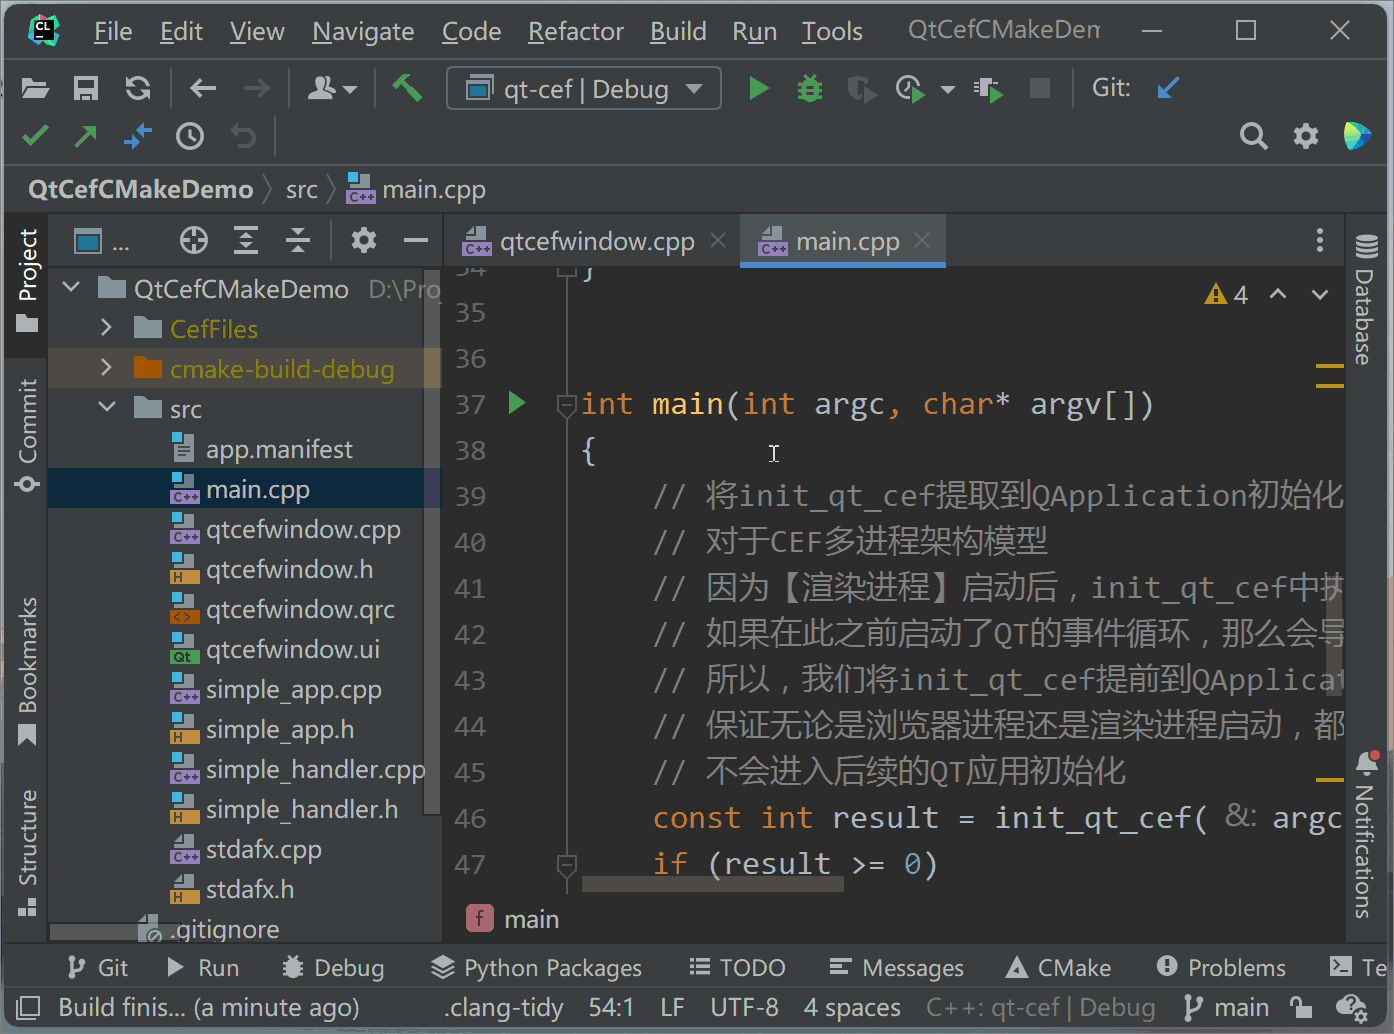Toggle the Commit tool window
1394x1034 pixels.
click(x=27, y=435)
